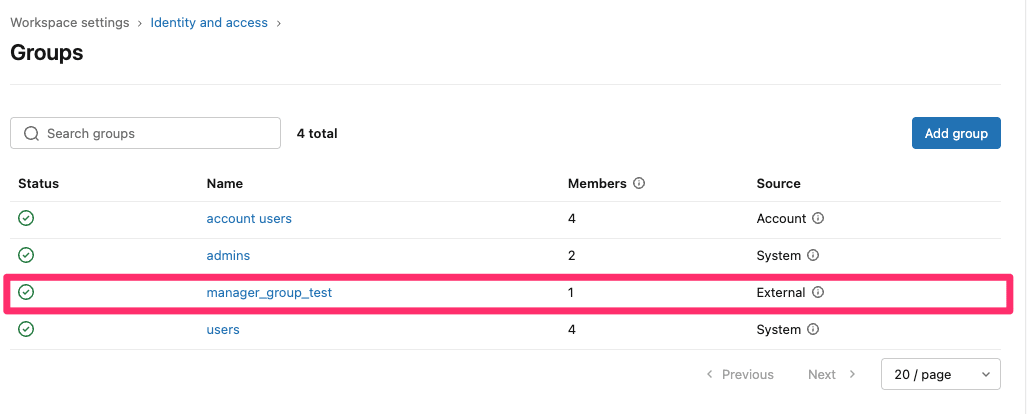The image size is (1027, 414).
Task: Open the account users group
Action: point(249,219)
